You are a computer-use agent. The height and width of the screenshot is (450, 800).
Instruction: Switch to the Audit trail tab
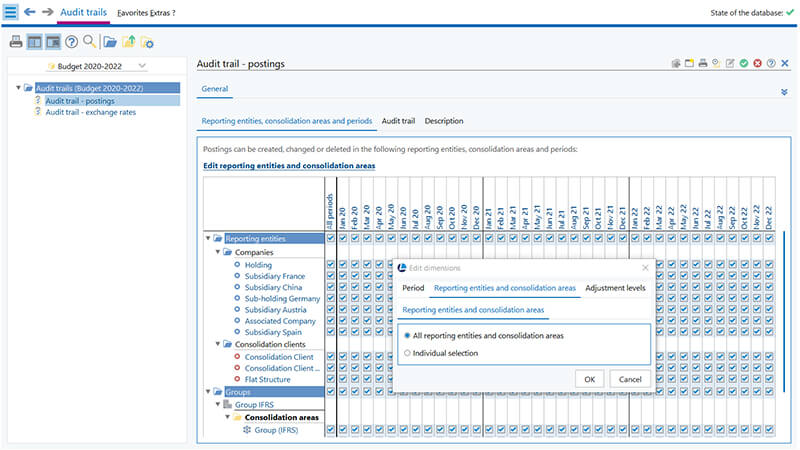(x=398, y=121)
